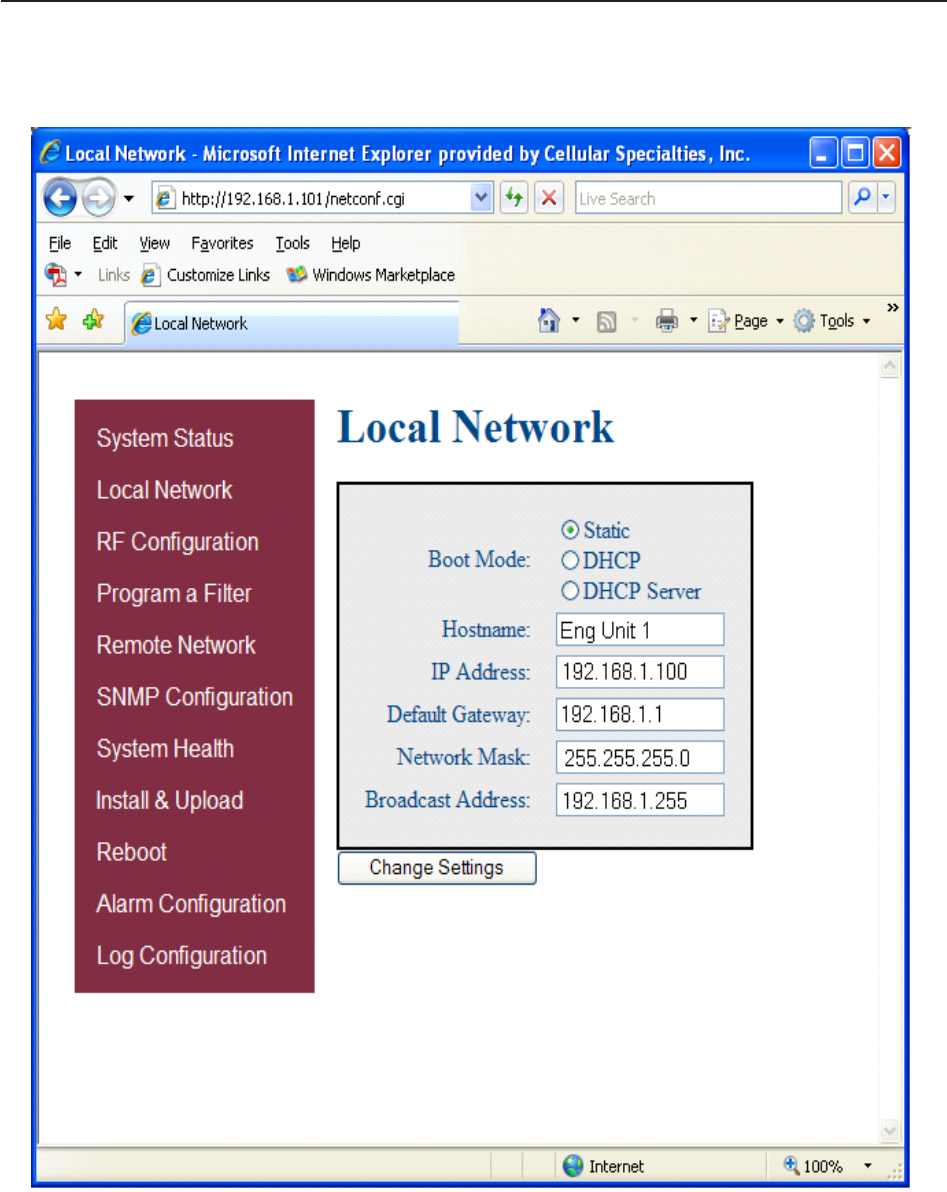
Task: Open the zoom level dropdown arrow
Action: 867,1165
